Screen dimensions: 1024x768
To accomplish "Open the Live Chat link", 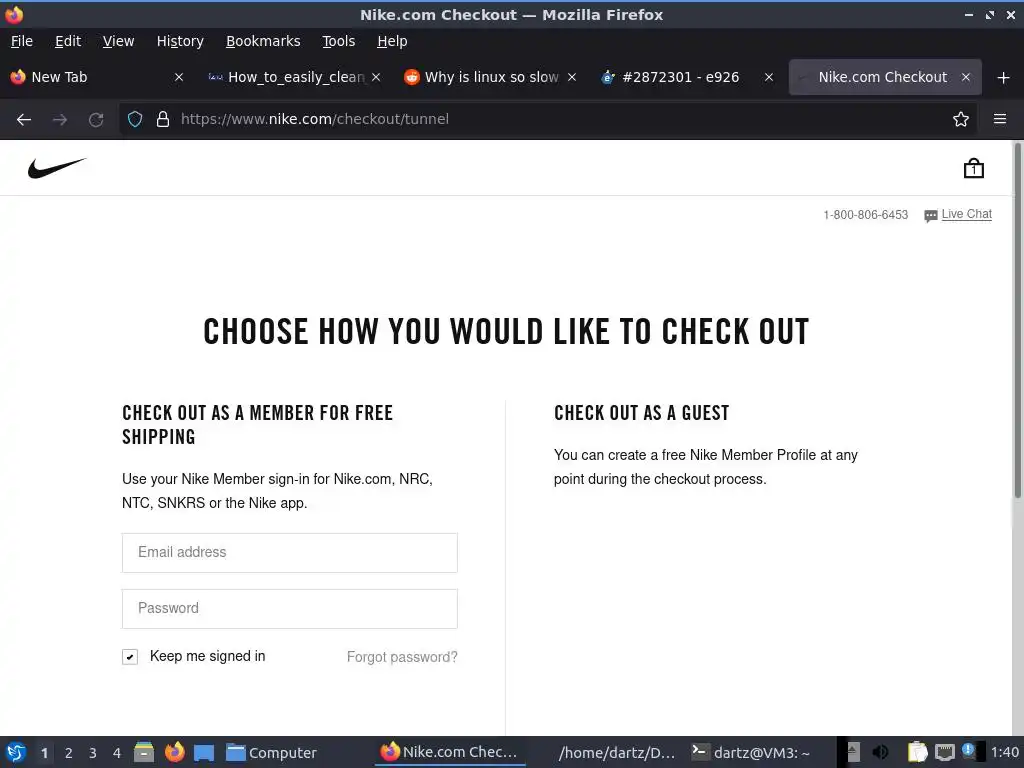I will click(967, 214).
